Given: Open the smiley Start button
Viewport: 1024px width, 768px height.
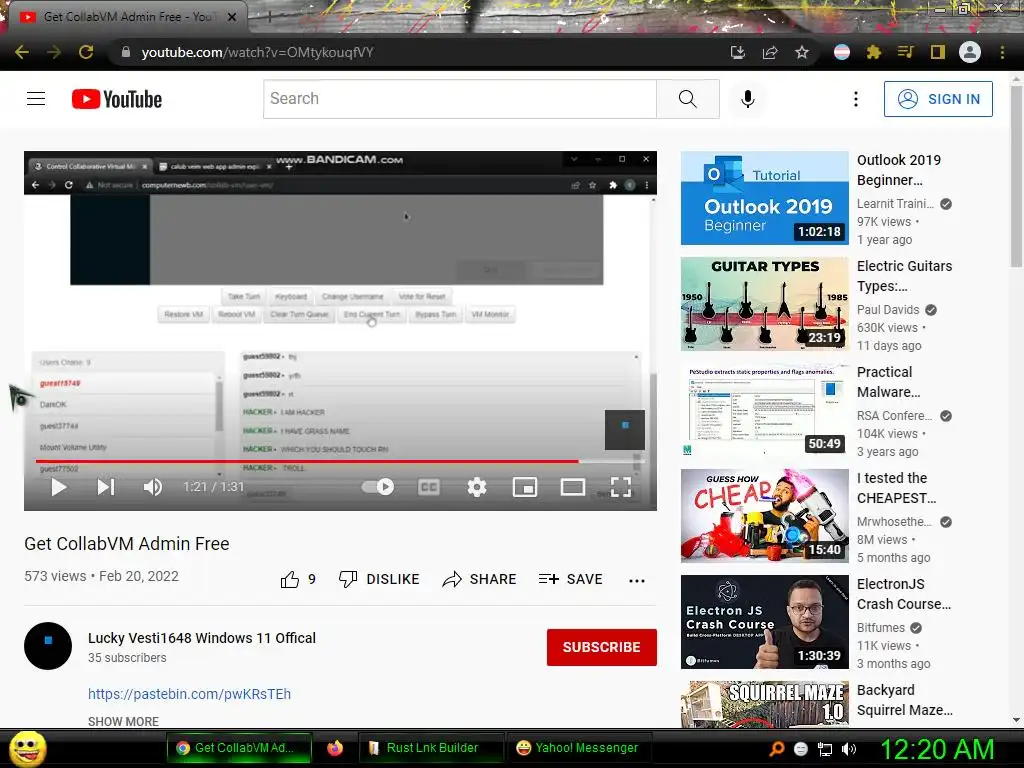Looking at the screenshot, I should point(27,748).
